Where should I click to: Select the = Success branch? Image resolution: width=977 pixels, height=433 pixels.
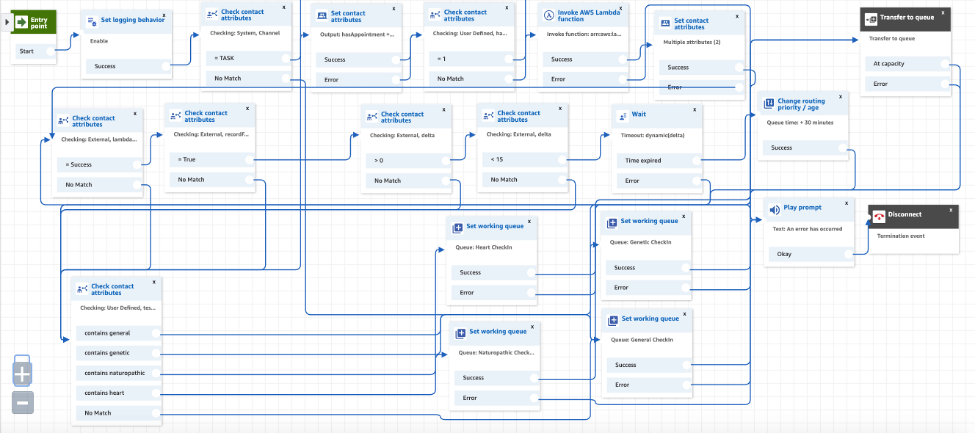100,165
